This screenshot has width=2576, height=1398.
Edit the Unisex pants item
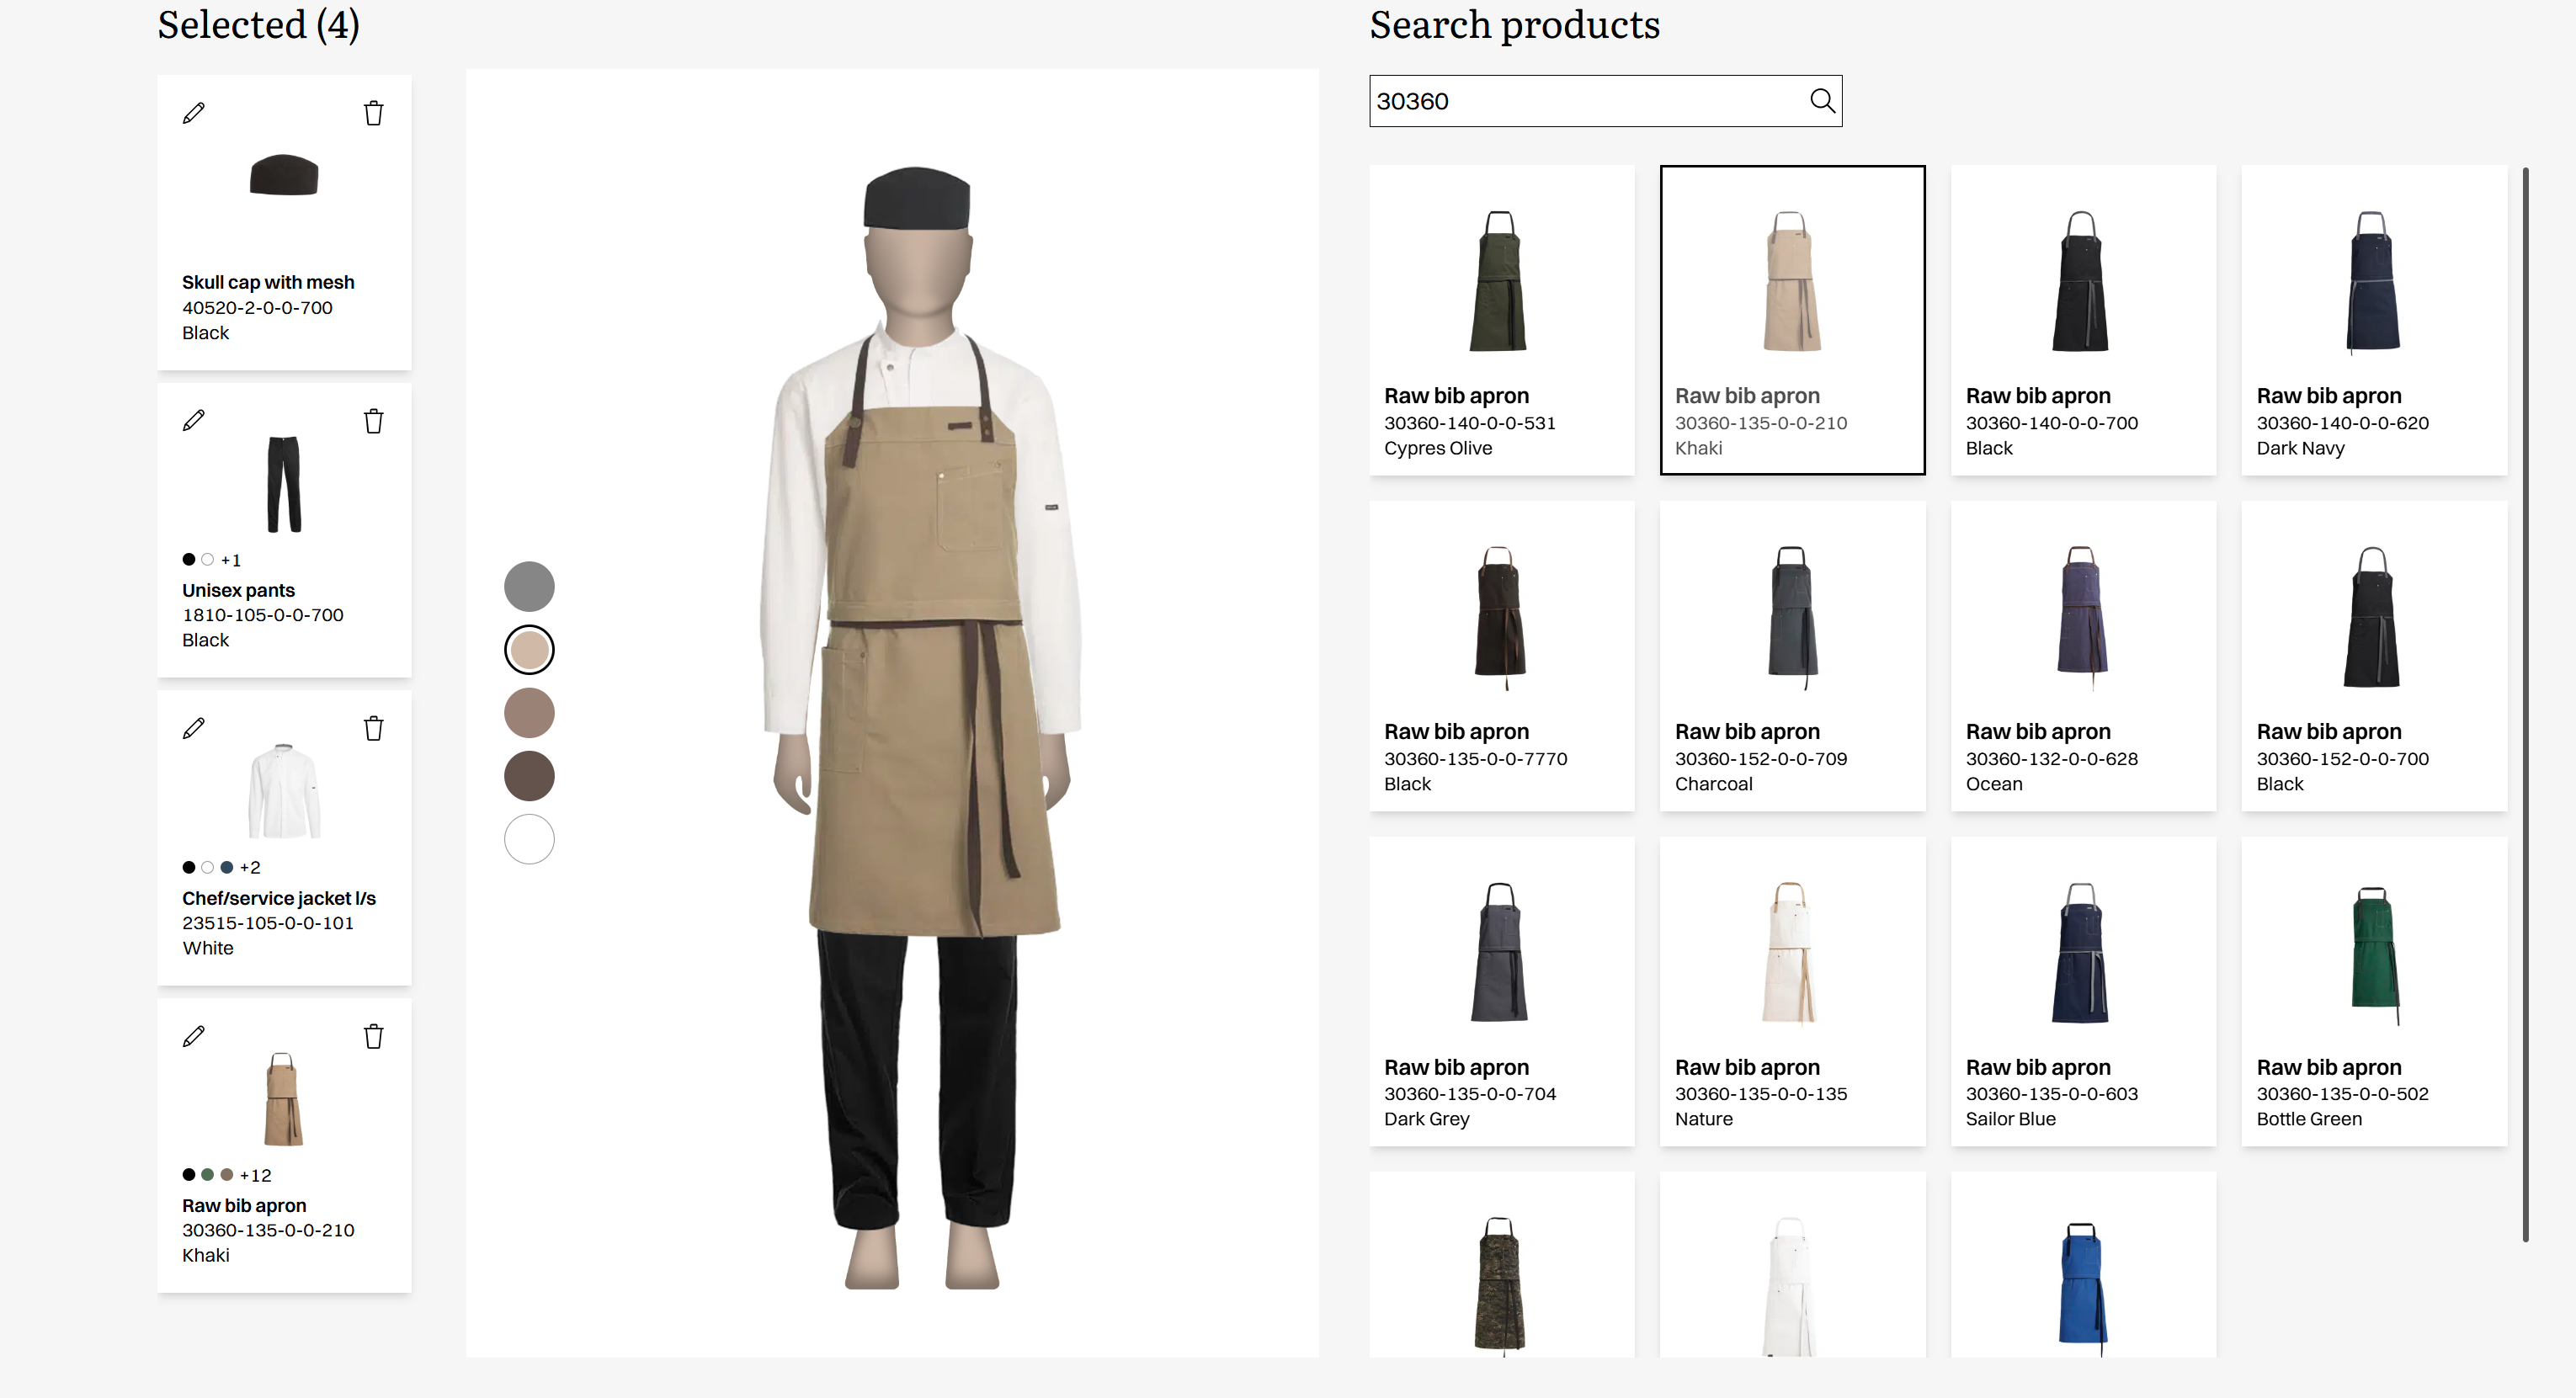click(x=194, y=421)
